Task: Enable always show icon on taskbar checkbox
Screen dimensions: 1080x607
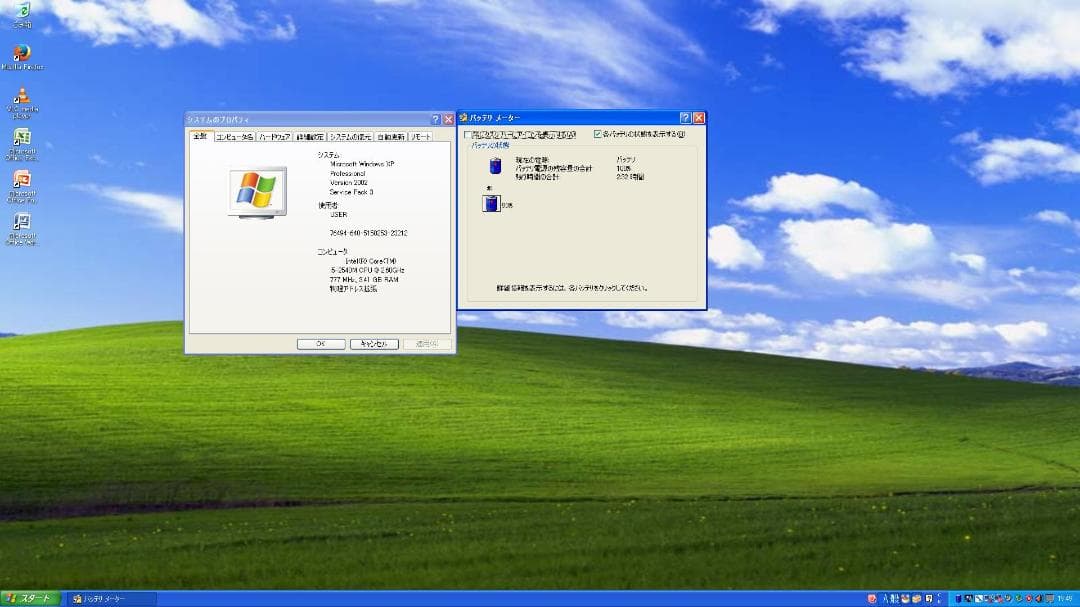Action: pos(468,134)
